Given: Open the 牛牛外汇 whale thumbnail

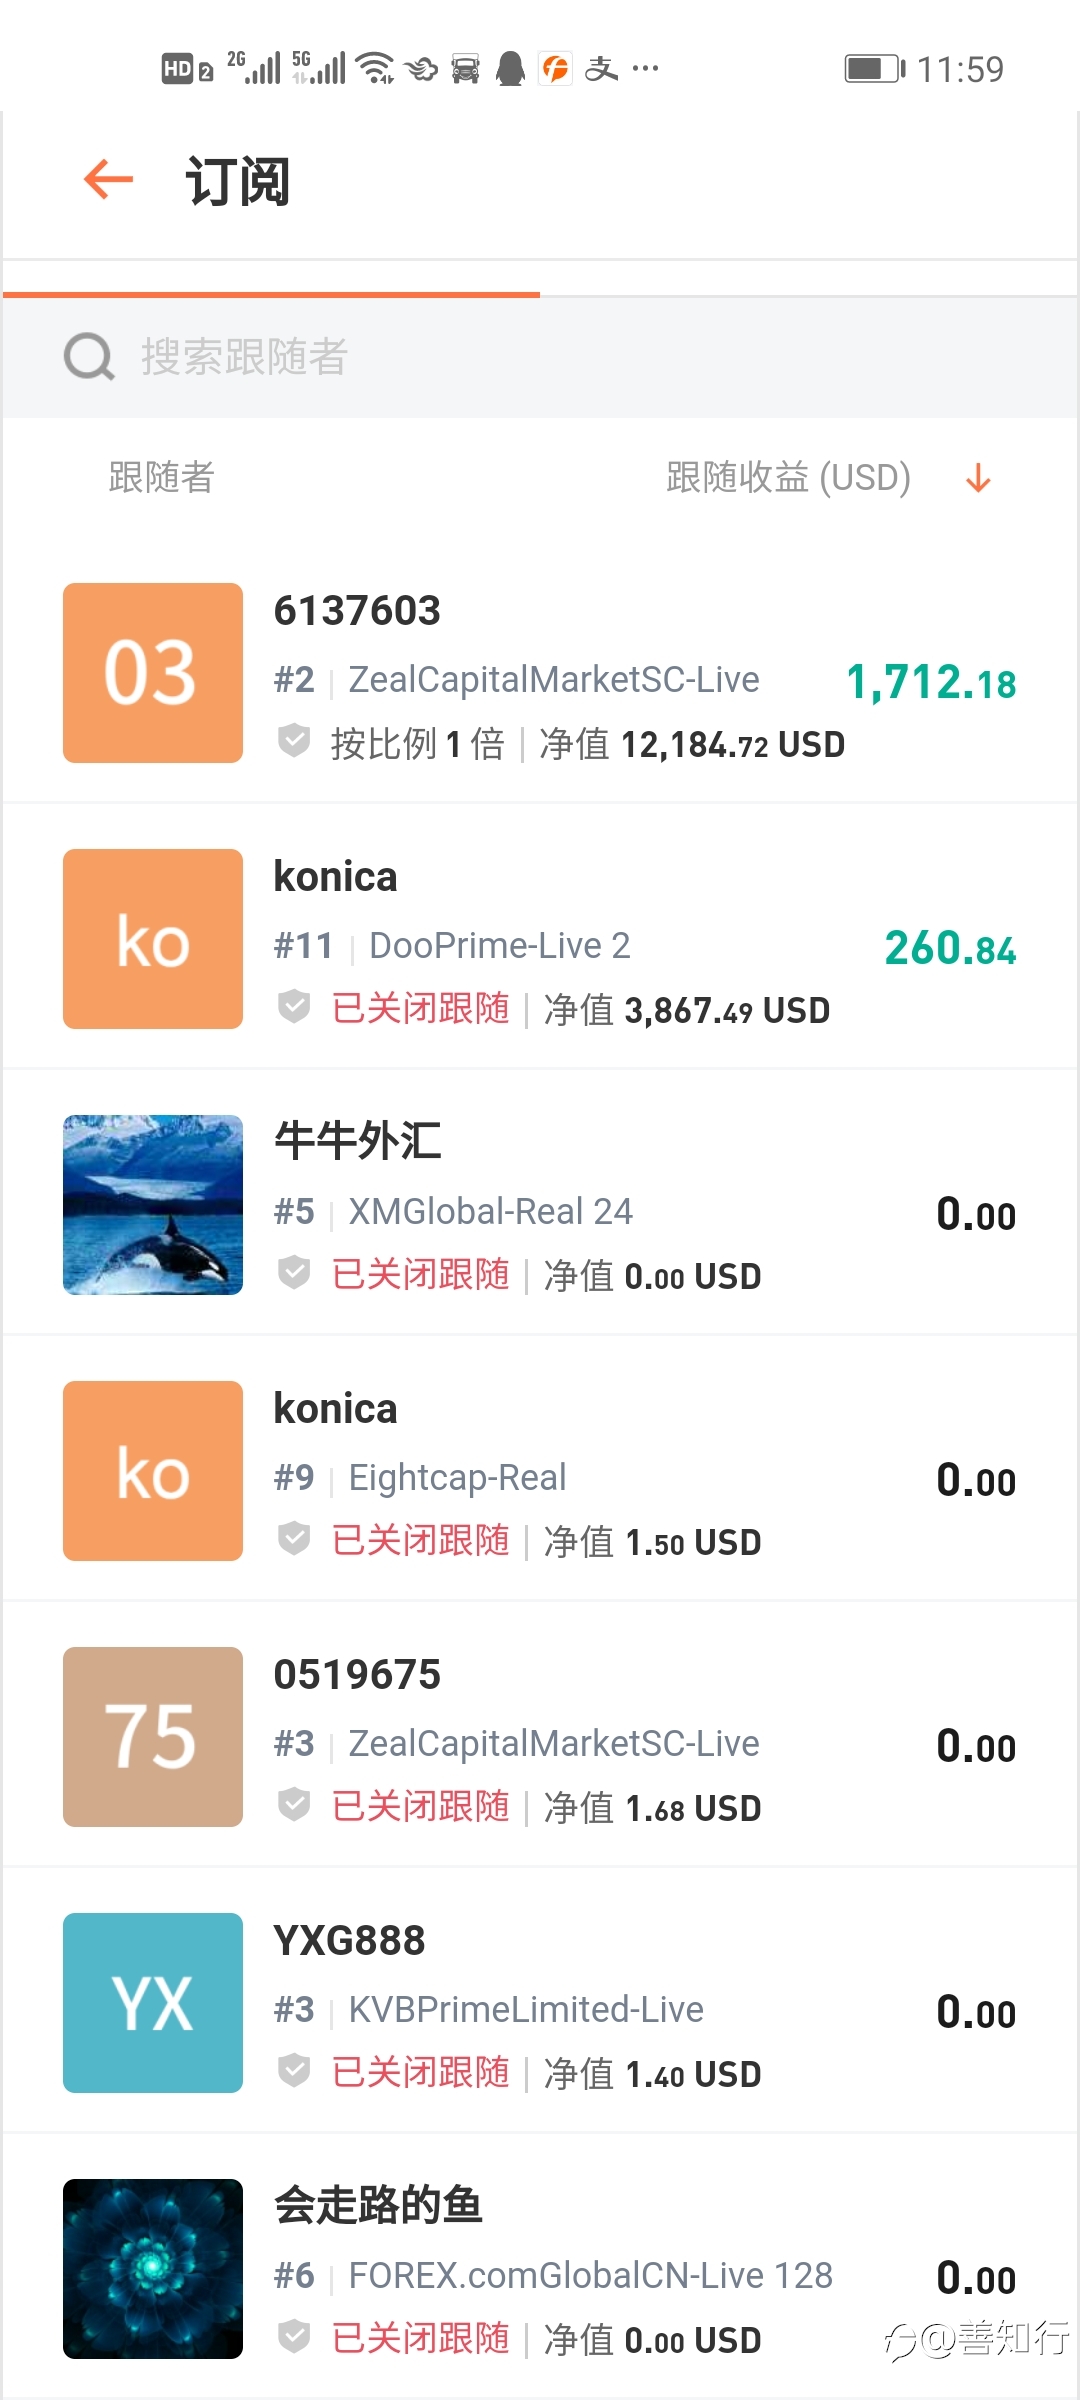Looking at the screenshot, I should (x=153, y=1205).
